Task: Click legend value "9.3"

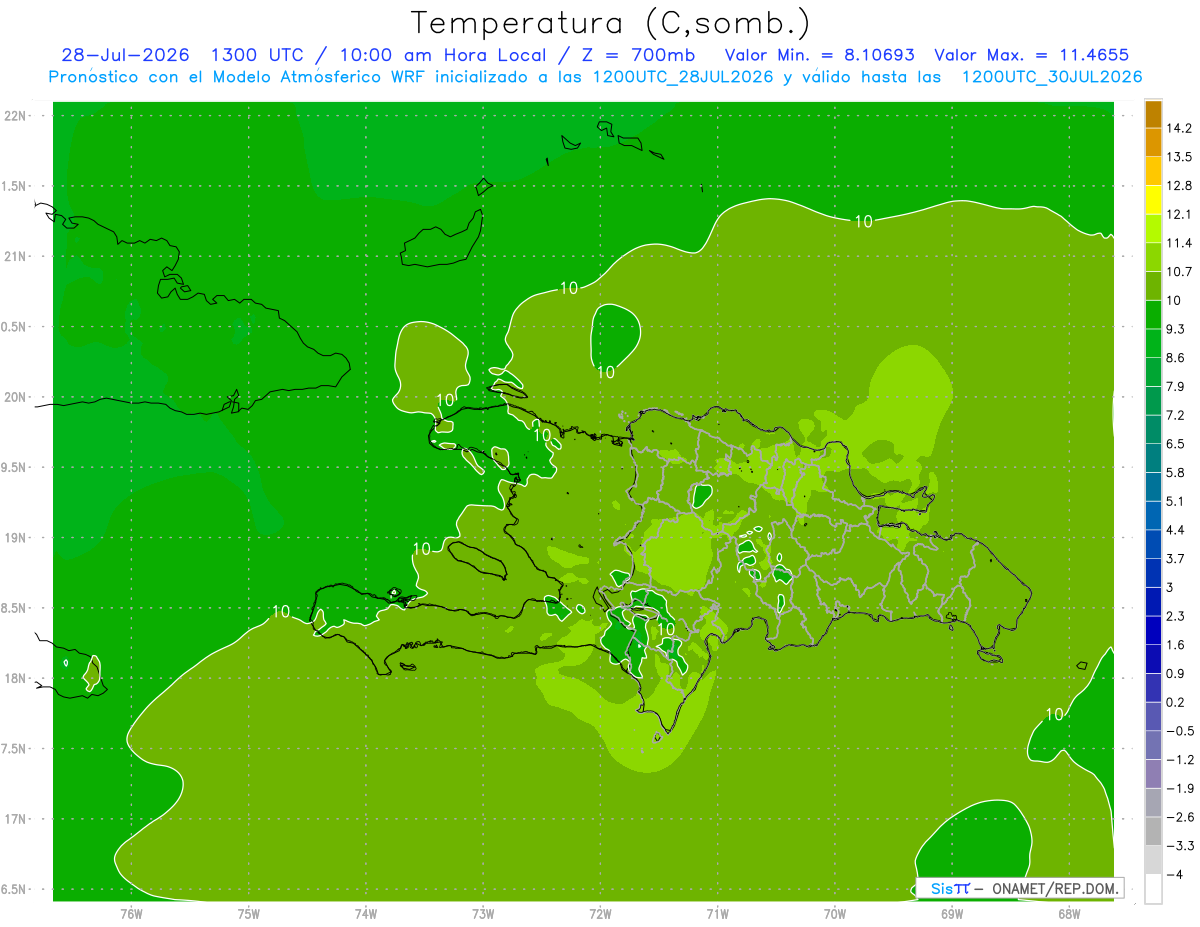Action: (x=1177, y=329)
